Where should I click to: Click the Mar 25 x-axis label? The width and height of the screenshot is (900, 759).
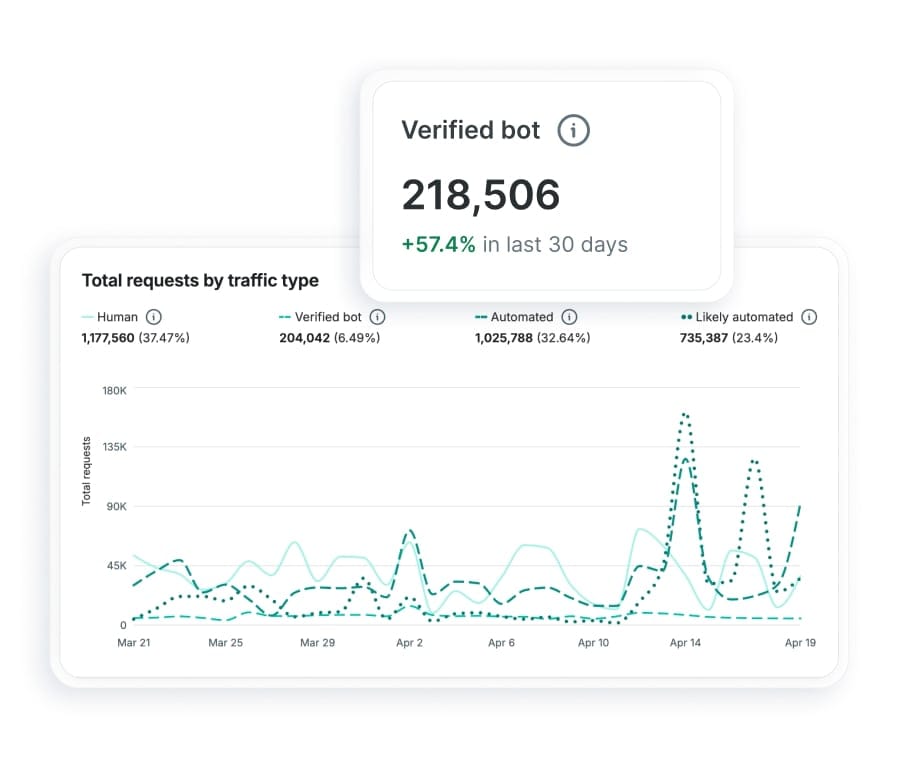coord(226,643)
